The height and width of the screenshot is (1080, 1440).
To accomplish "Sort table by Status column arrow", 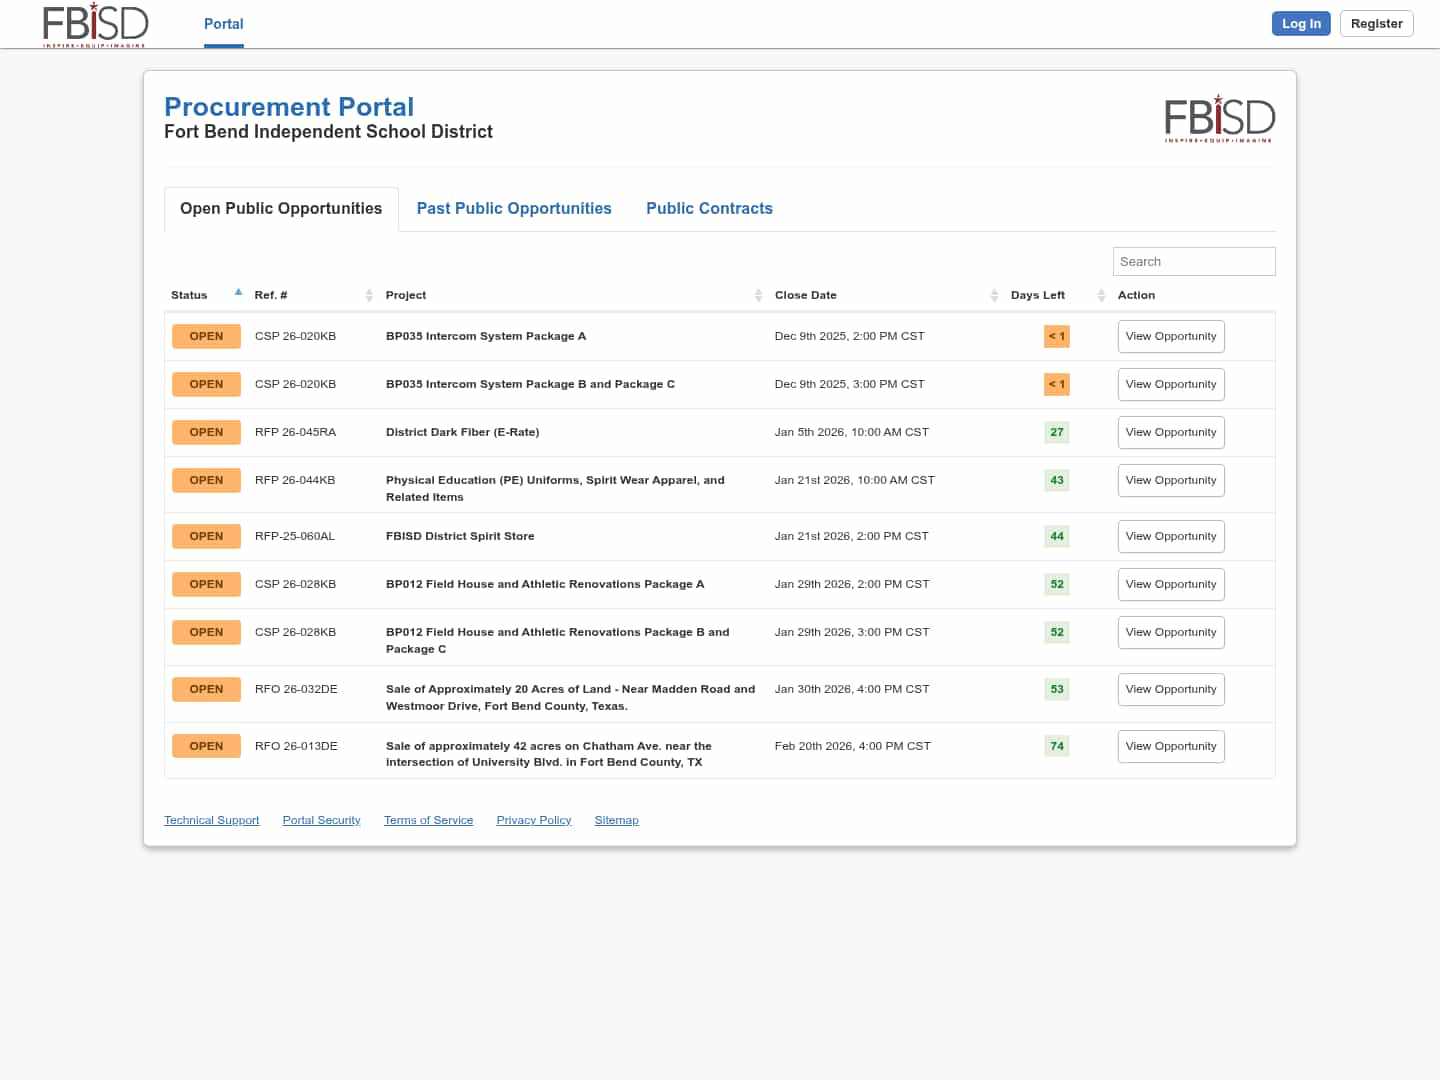I will point(238,293).
